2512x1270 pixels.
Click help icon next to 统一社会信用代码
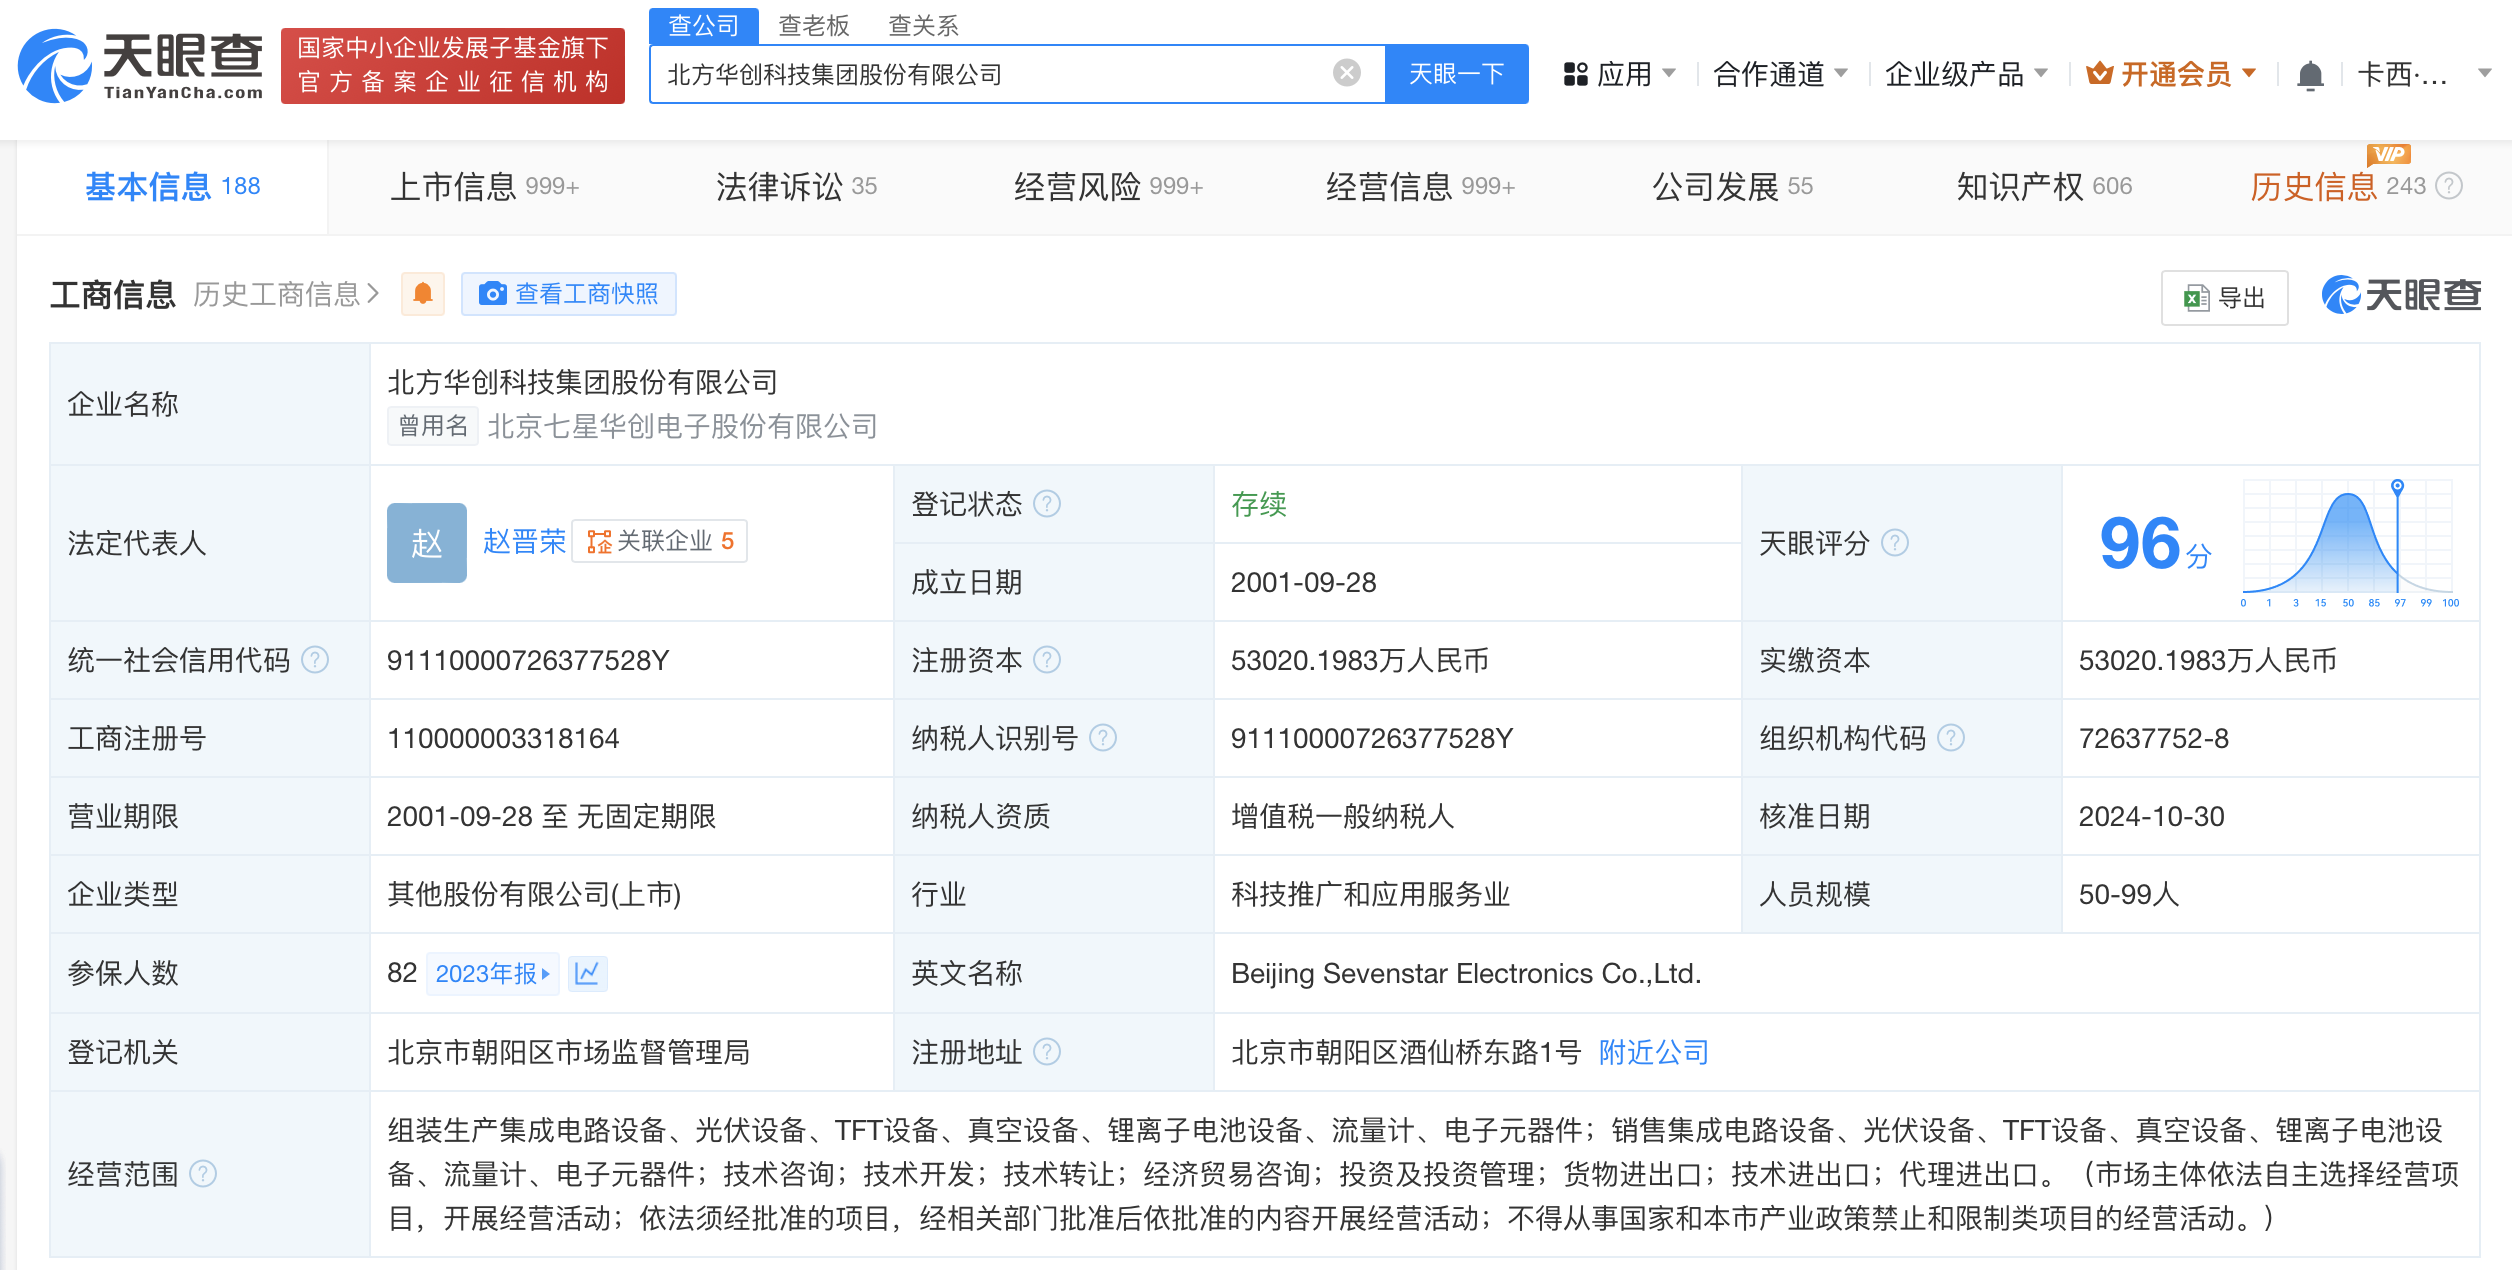[x=315, y=660]
